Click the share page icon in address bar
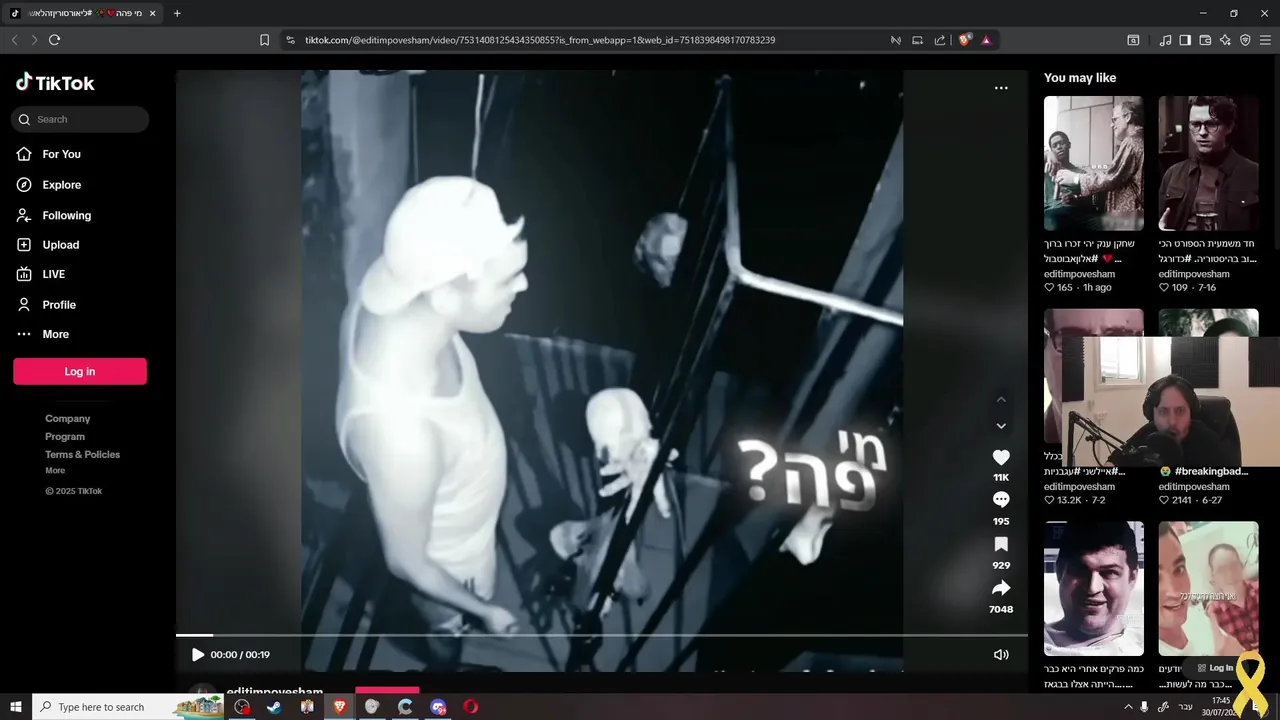 click(x=940, y=40)
